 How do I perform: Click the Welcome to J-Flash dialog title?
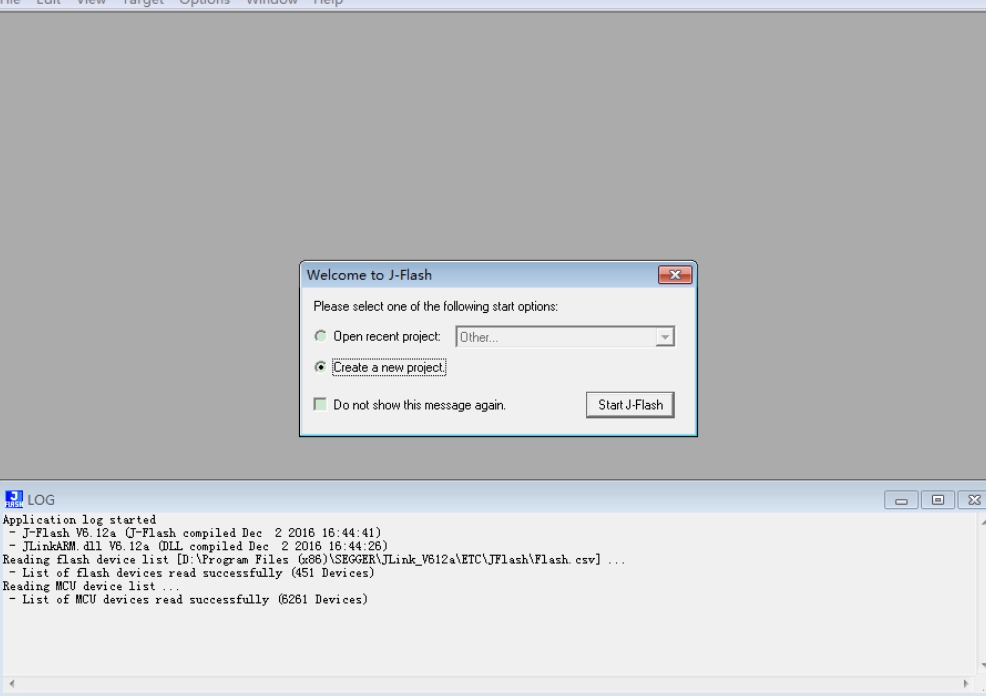[369, 275]
